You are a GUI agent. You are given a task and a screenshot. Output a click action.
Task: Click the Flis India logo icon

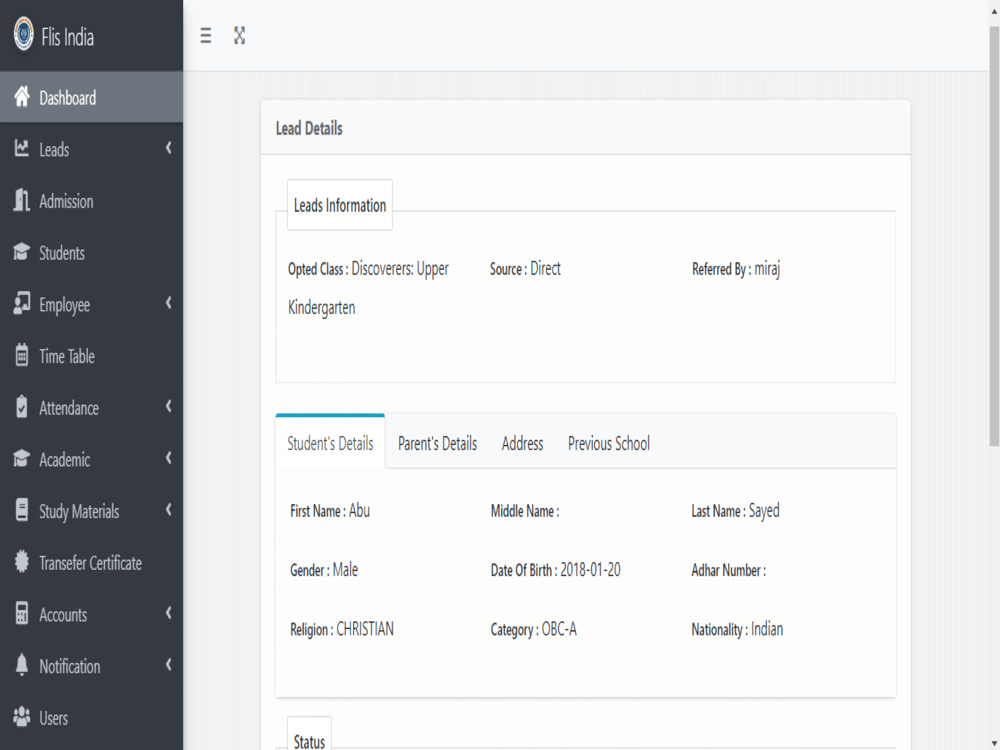click(x=24, y=34)
